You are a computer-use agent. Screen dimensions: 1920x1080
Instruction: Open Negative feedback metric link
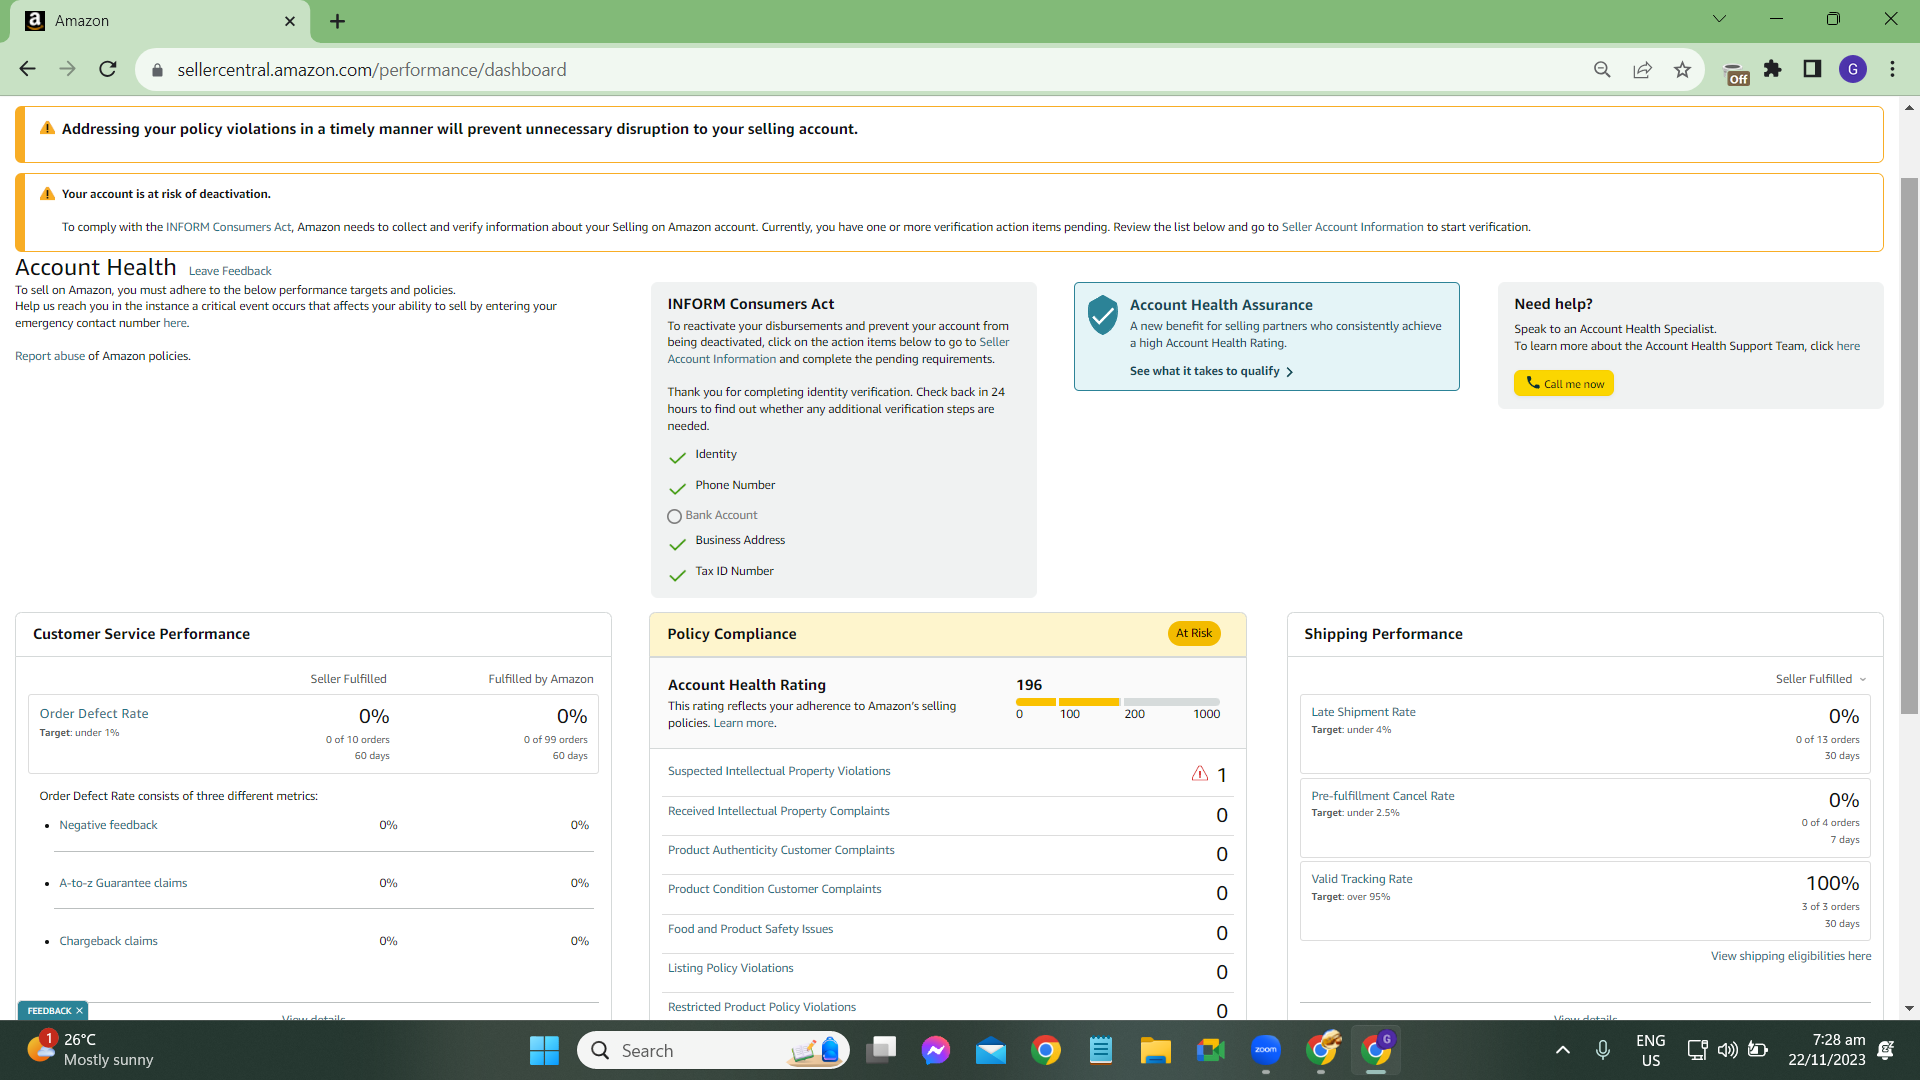click(x=108, y=825)
